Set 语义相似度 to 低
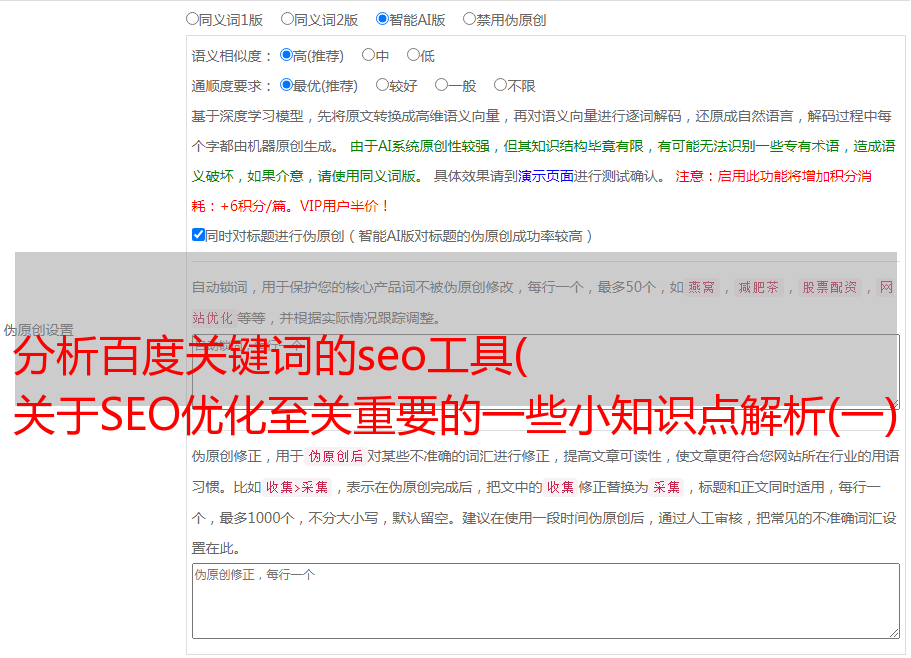The width and height of the screenshot is (911, 658). click(x=413, y=55)
